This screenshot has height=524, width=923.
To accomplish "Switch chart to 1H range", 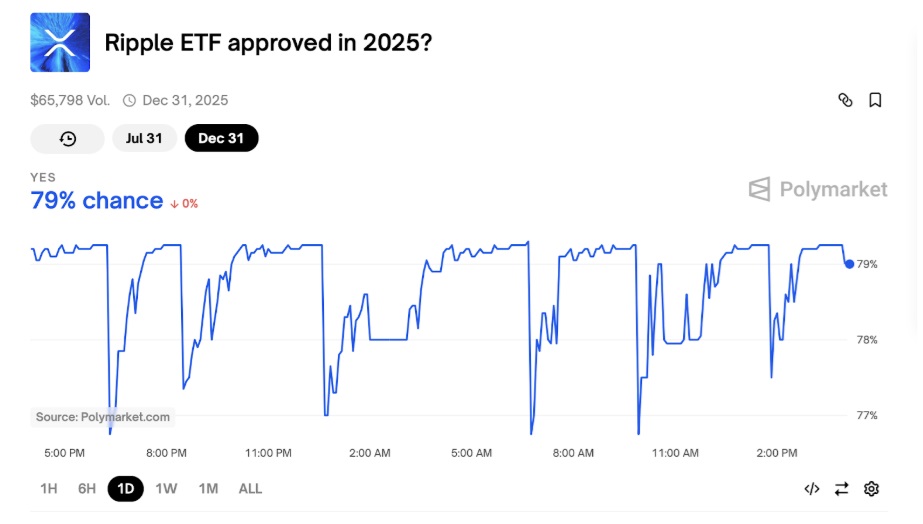I will pyautogui.click(x=48, y=489).
